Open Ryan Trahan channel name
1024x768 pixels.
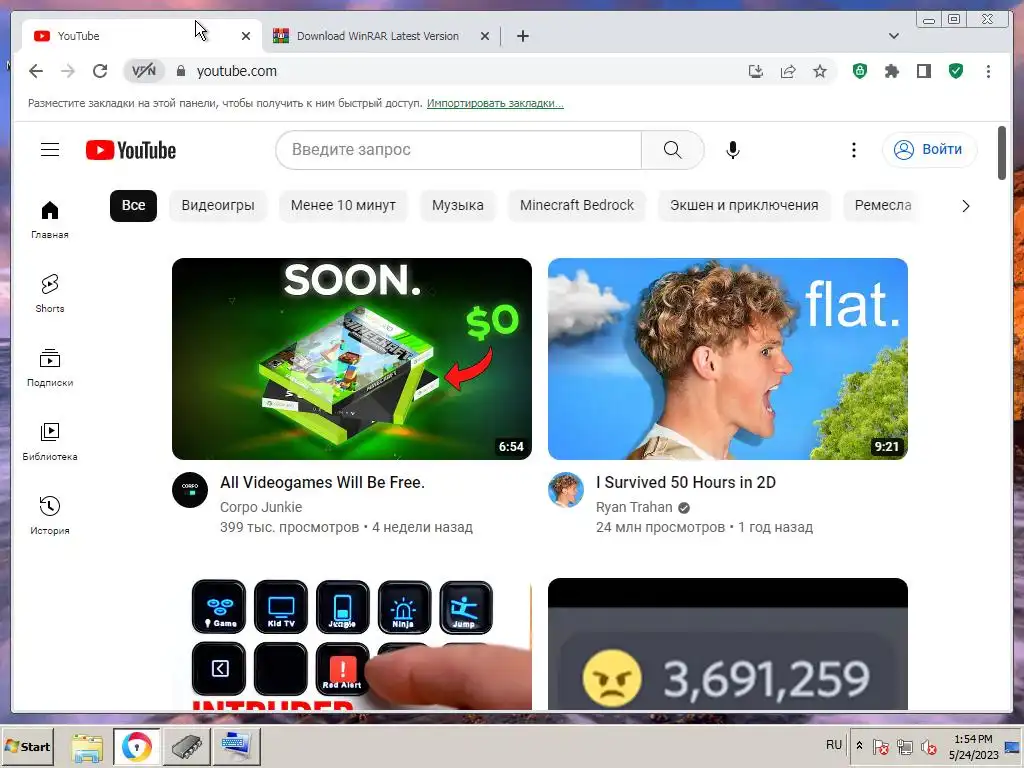click(x=634, y=507)
